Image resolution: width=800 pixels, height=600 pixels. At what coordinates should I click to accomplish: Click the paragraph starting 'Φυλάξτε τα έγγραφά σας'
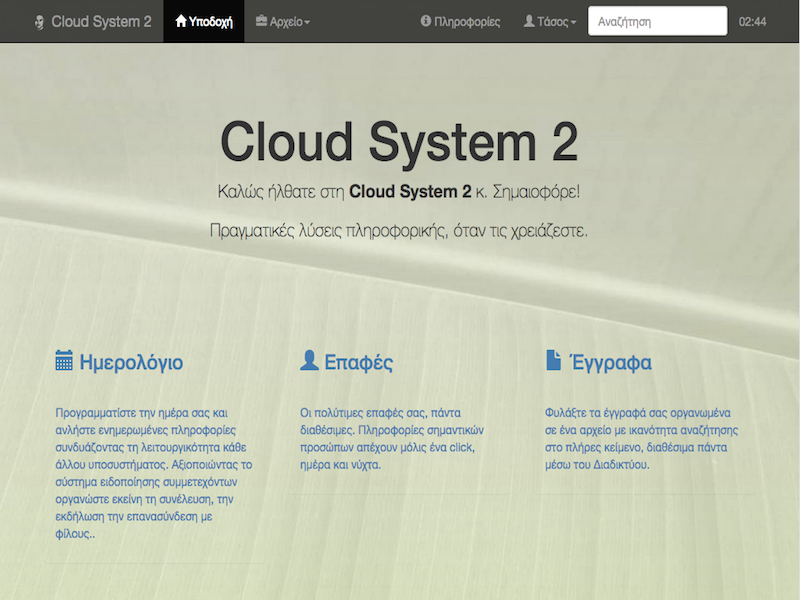(x=641, y=439)
